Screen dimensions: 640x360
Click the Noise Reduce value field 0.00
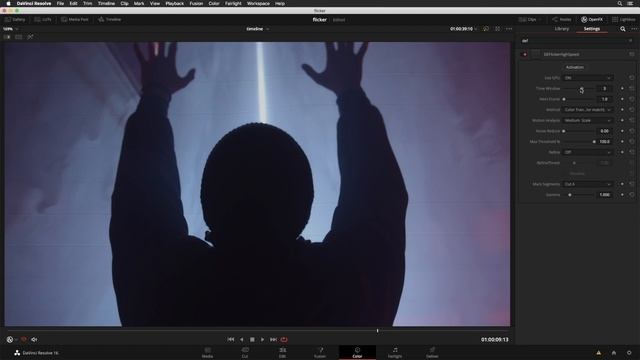click(604, 131)
